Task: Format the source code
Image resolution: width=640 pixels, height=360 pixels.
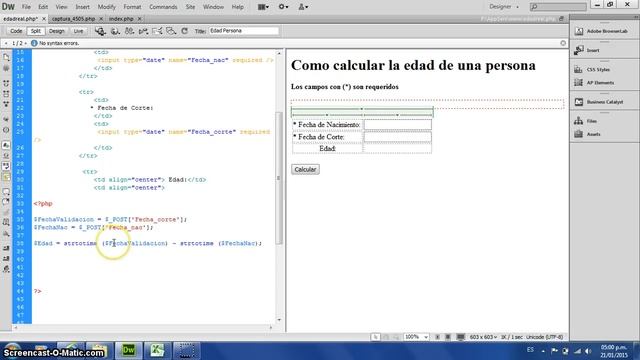Action: pyautogui.click(x=6, y=269)
